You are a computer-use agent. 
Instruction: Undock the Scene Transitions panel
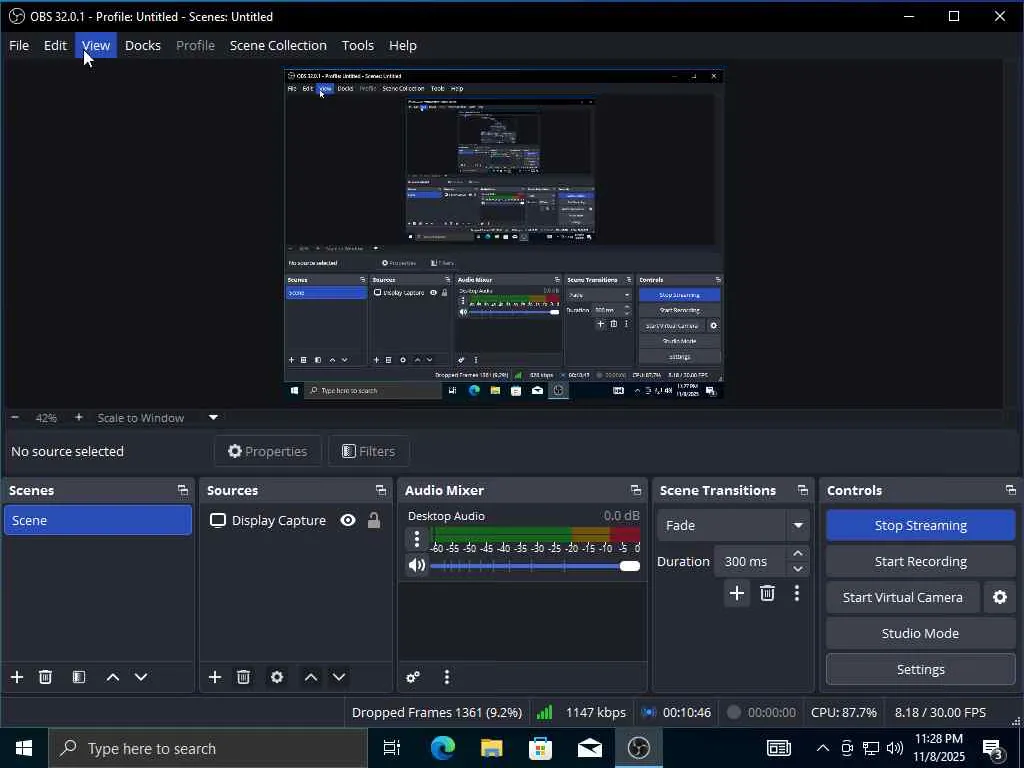[803, 490]
